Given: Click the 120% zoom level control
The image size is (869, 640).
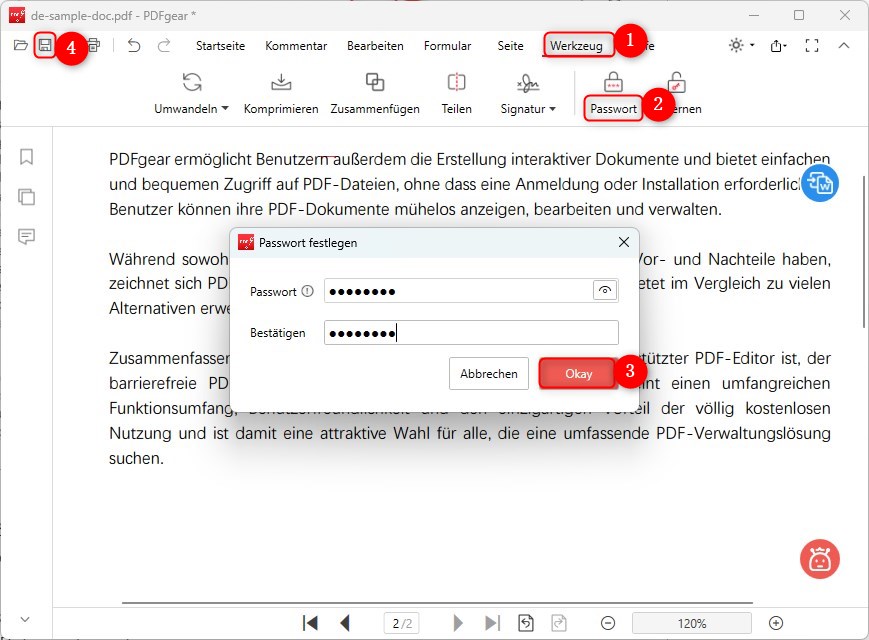Looking at the screenshot, I should [x=691, y=622].
